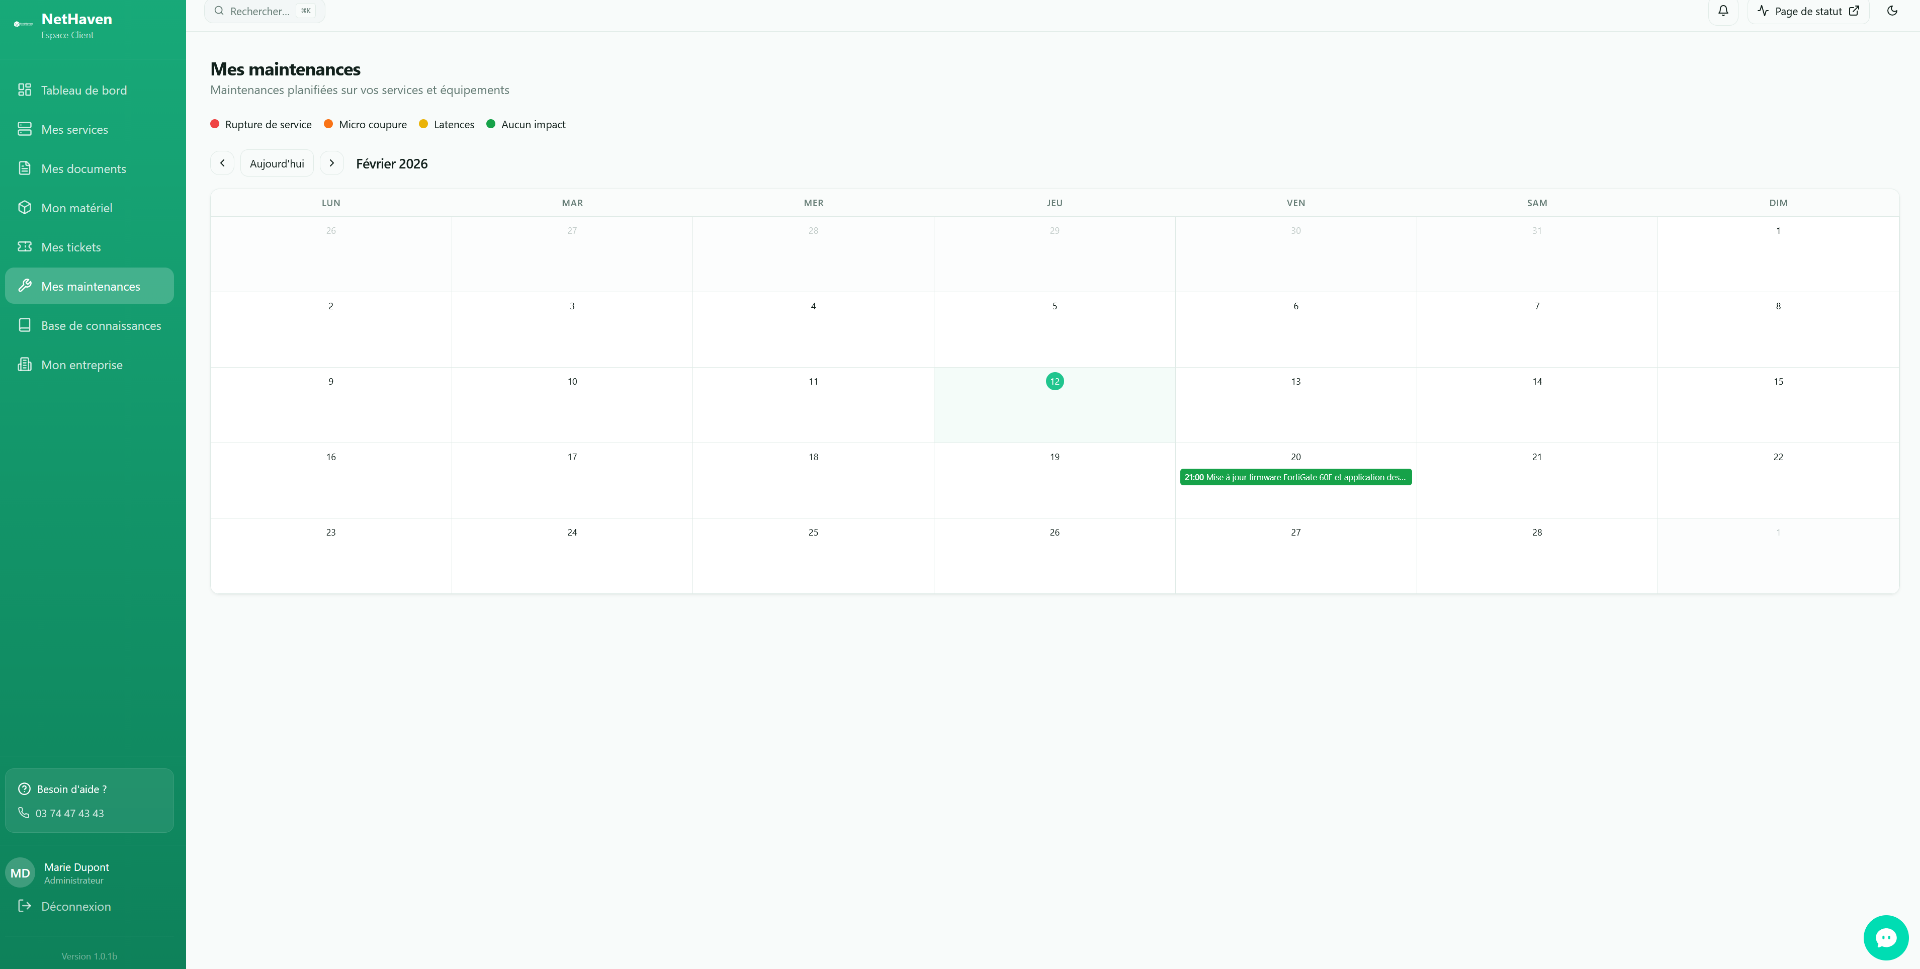This screenshot has height=969, width=1920.
Task: Click the VEN column header
Action: 1296,203
